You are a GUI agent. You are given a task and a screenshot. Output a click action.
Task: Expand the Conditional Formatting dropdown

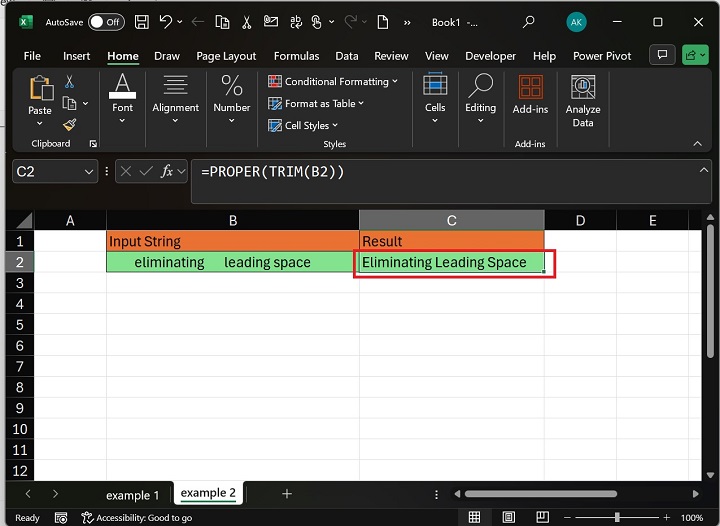333,81
